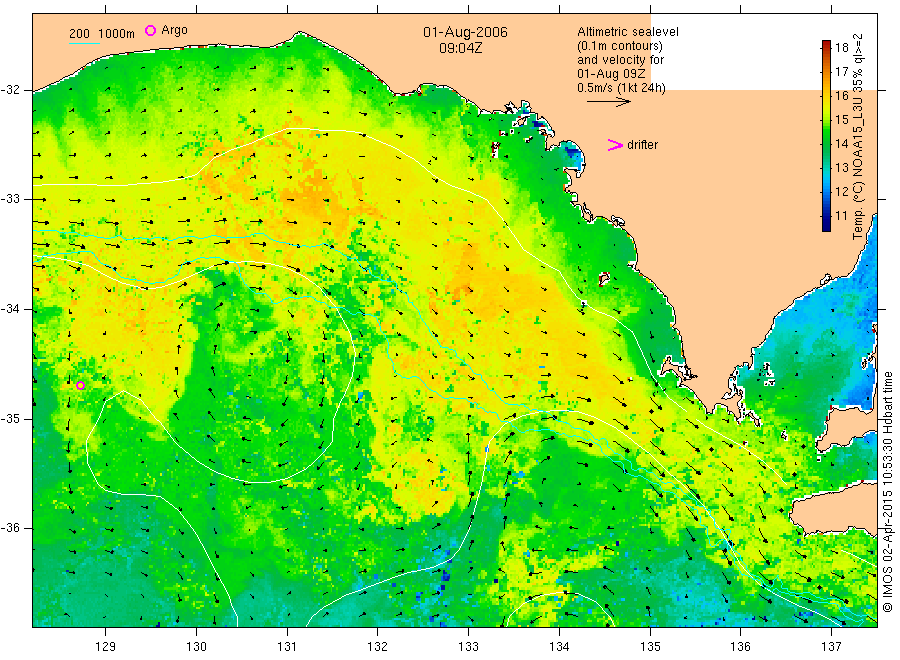The width and height of the screenshot is (900, 660).
Task: Click the '0.5m/s (1kt 24h)' text
Action: 621,88
